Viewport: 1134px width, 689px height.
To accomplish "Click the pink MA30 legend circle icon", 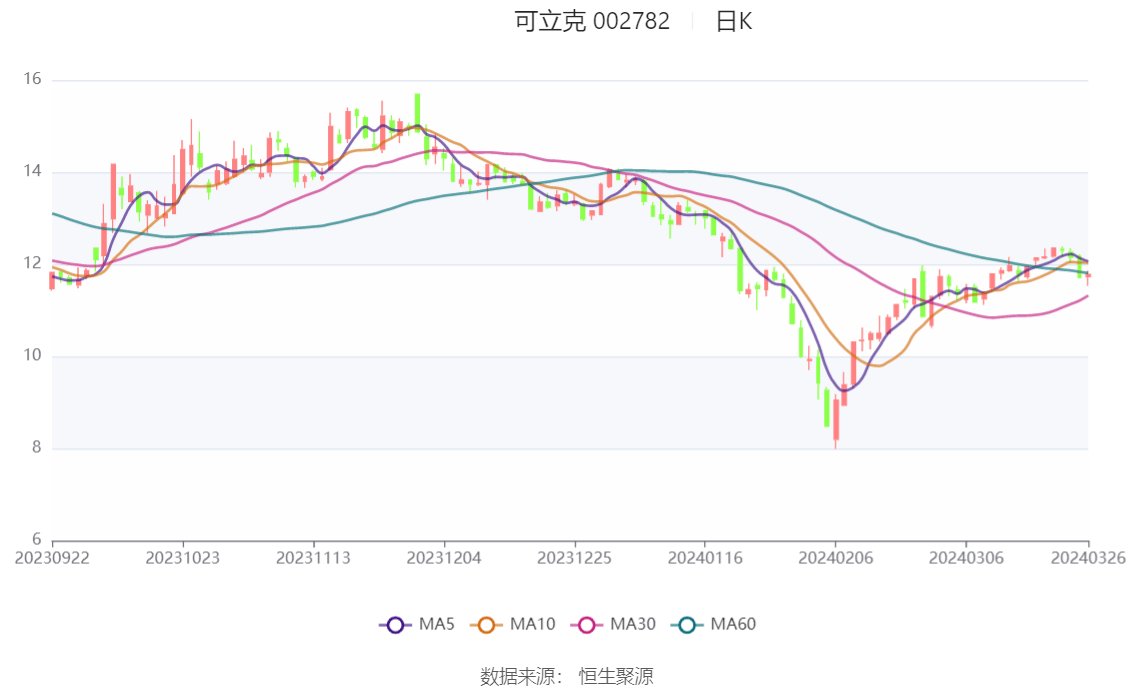I will tap(587, 624).
